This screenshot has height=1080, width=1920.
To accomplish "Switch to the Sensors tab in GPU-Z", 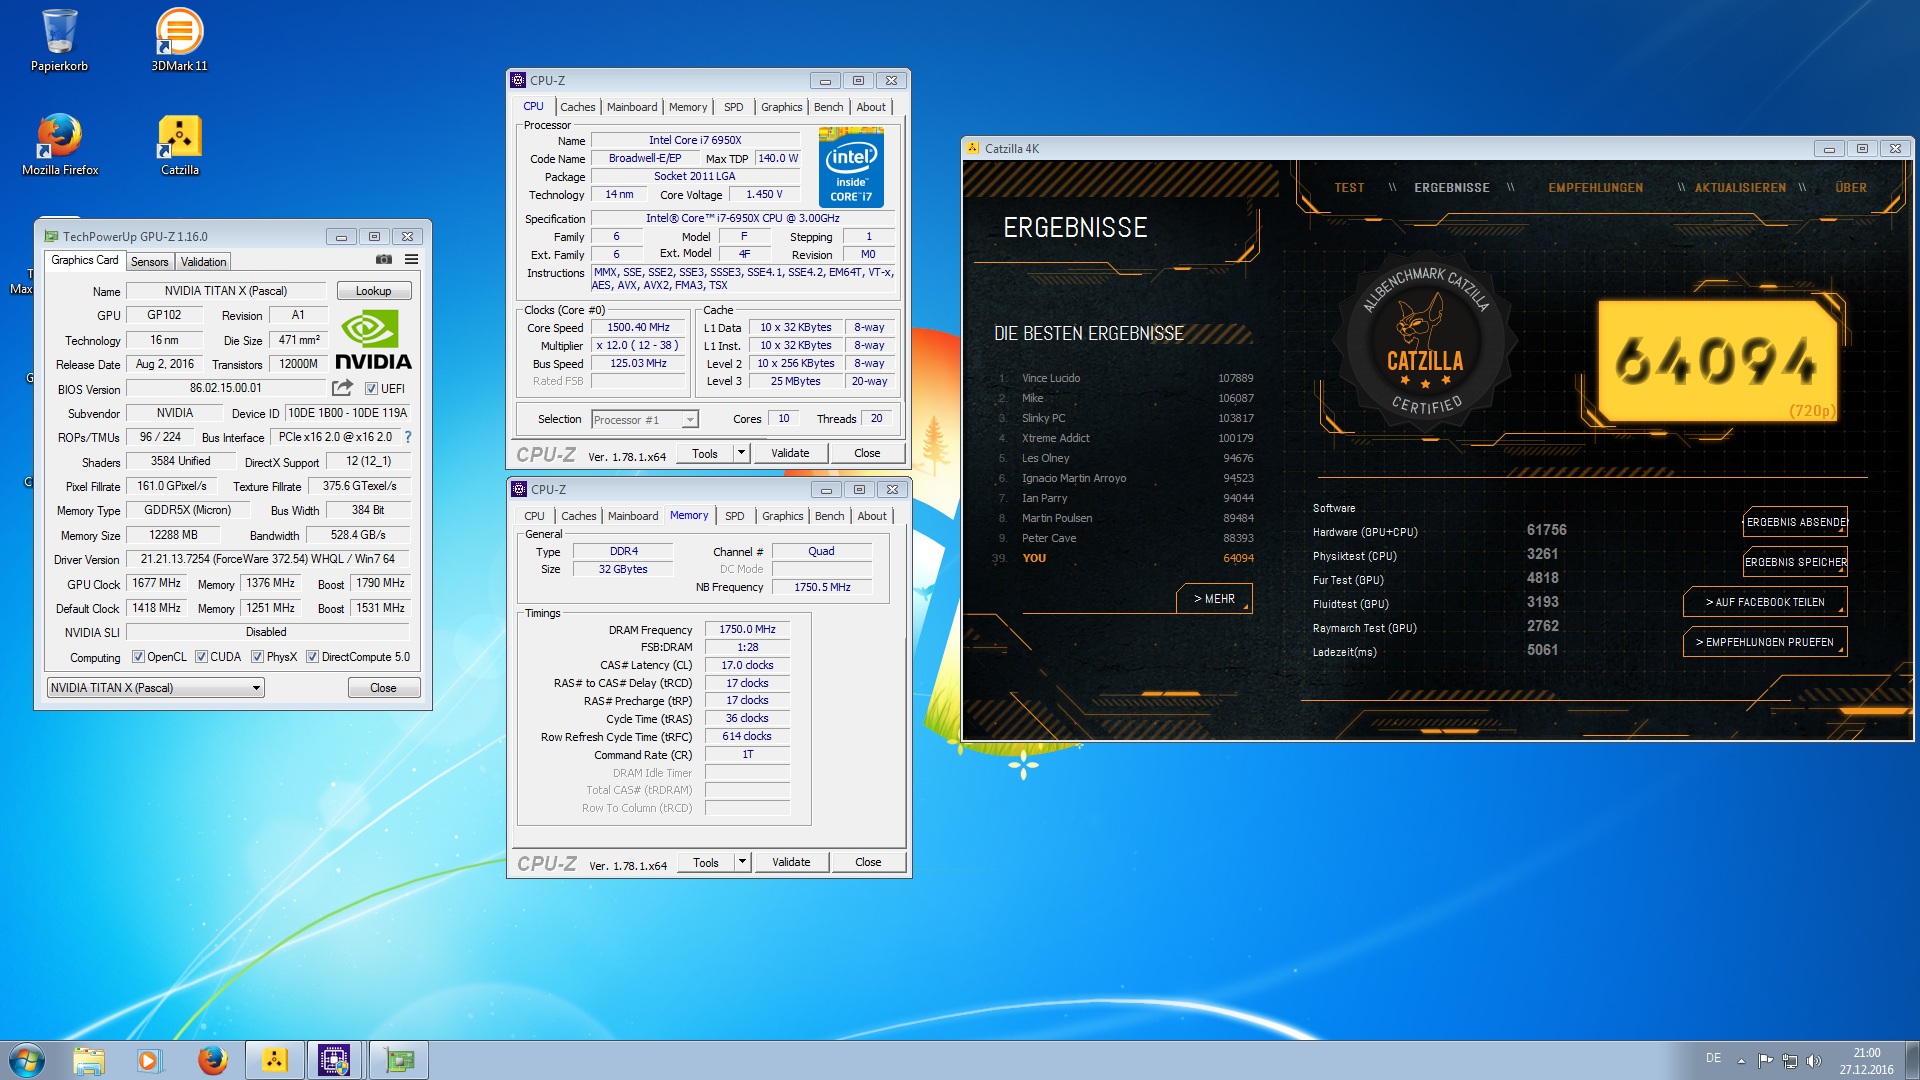I will click(150, 262).
